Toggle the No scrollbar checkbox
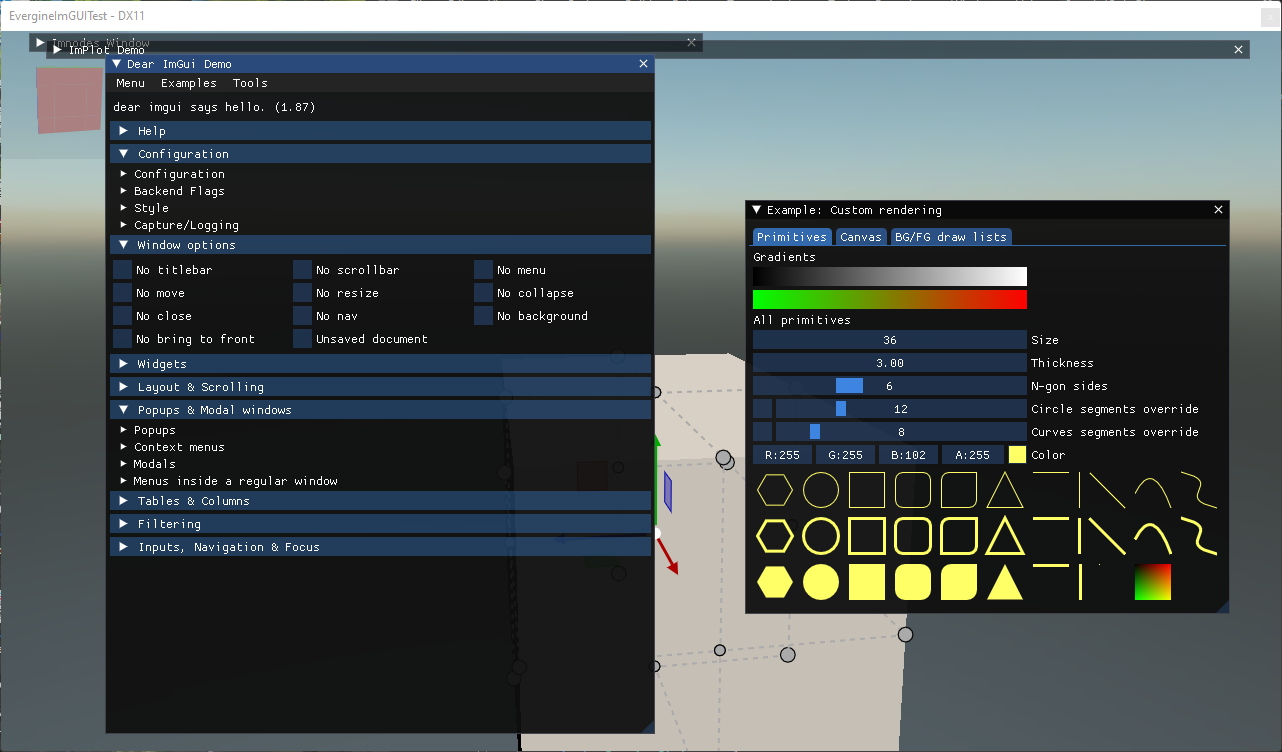Viewport: 1282px width, 752px height. pos(303,270)
